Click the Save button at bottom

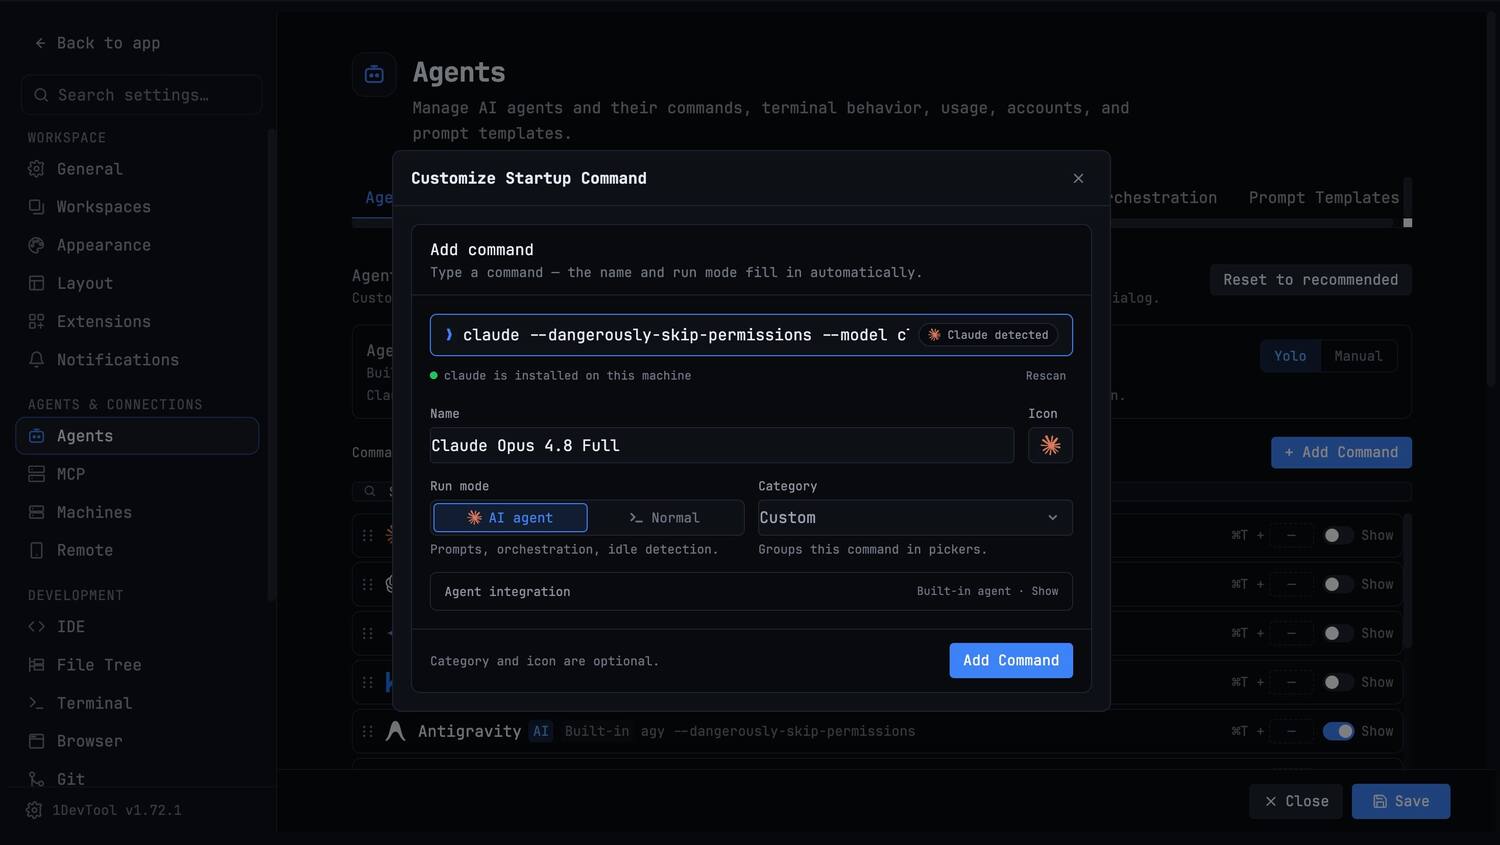point(1400,801)
